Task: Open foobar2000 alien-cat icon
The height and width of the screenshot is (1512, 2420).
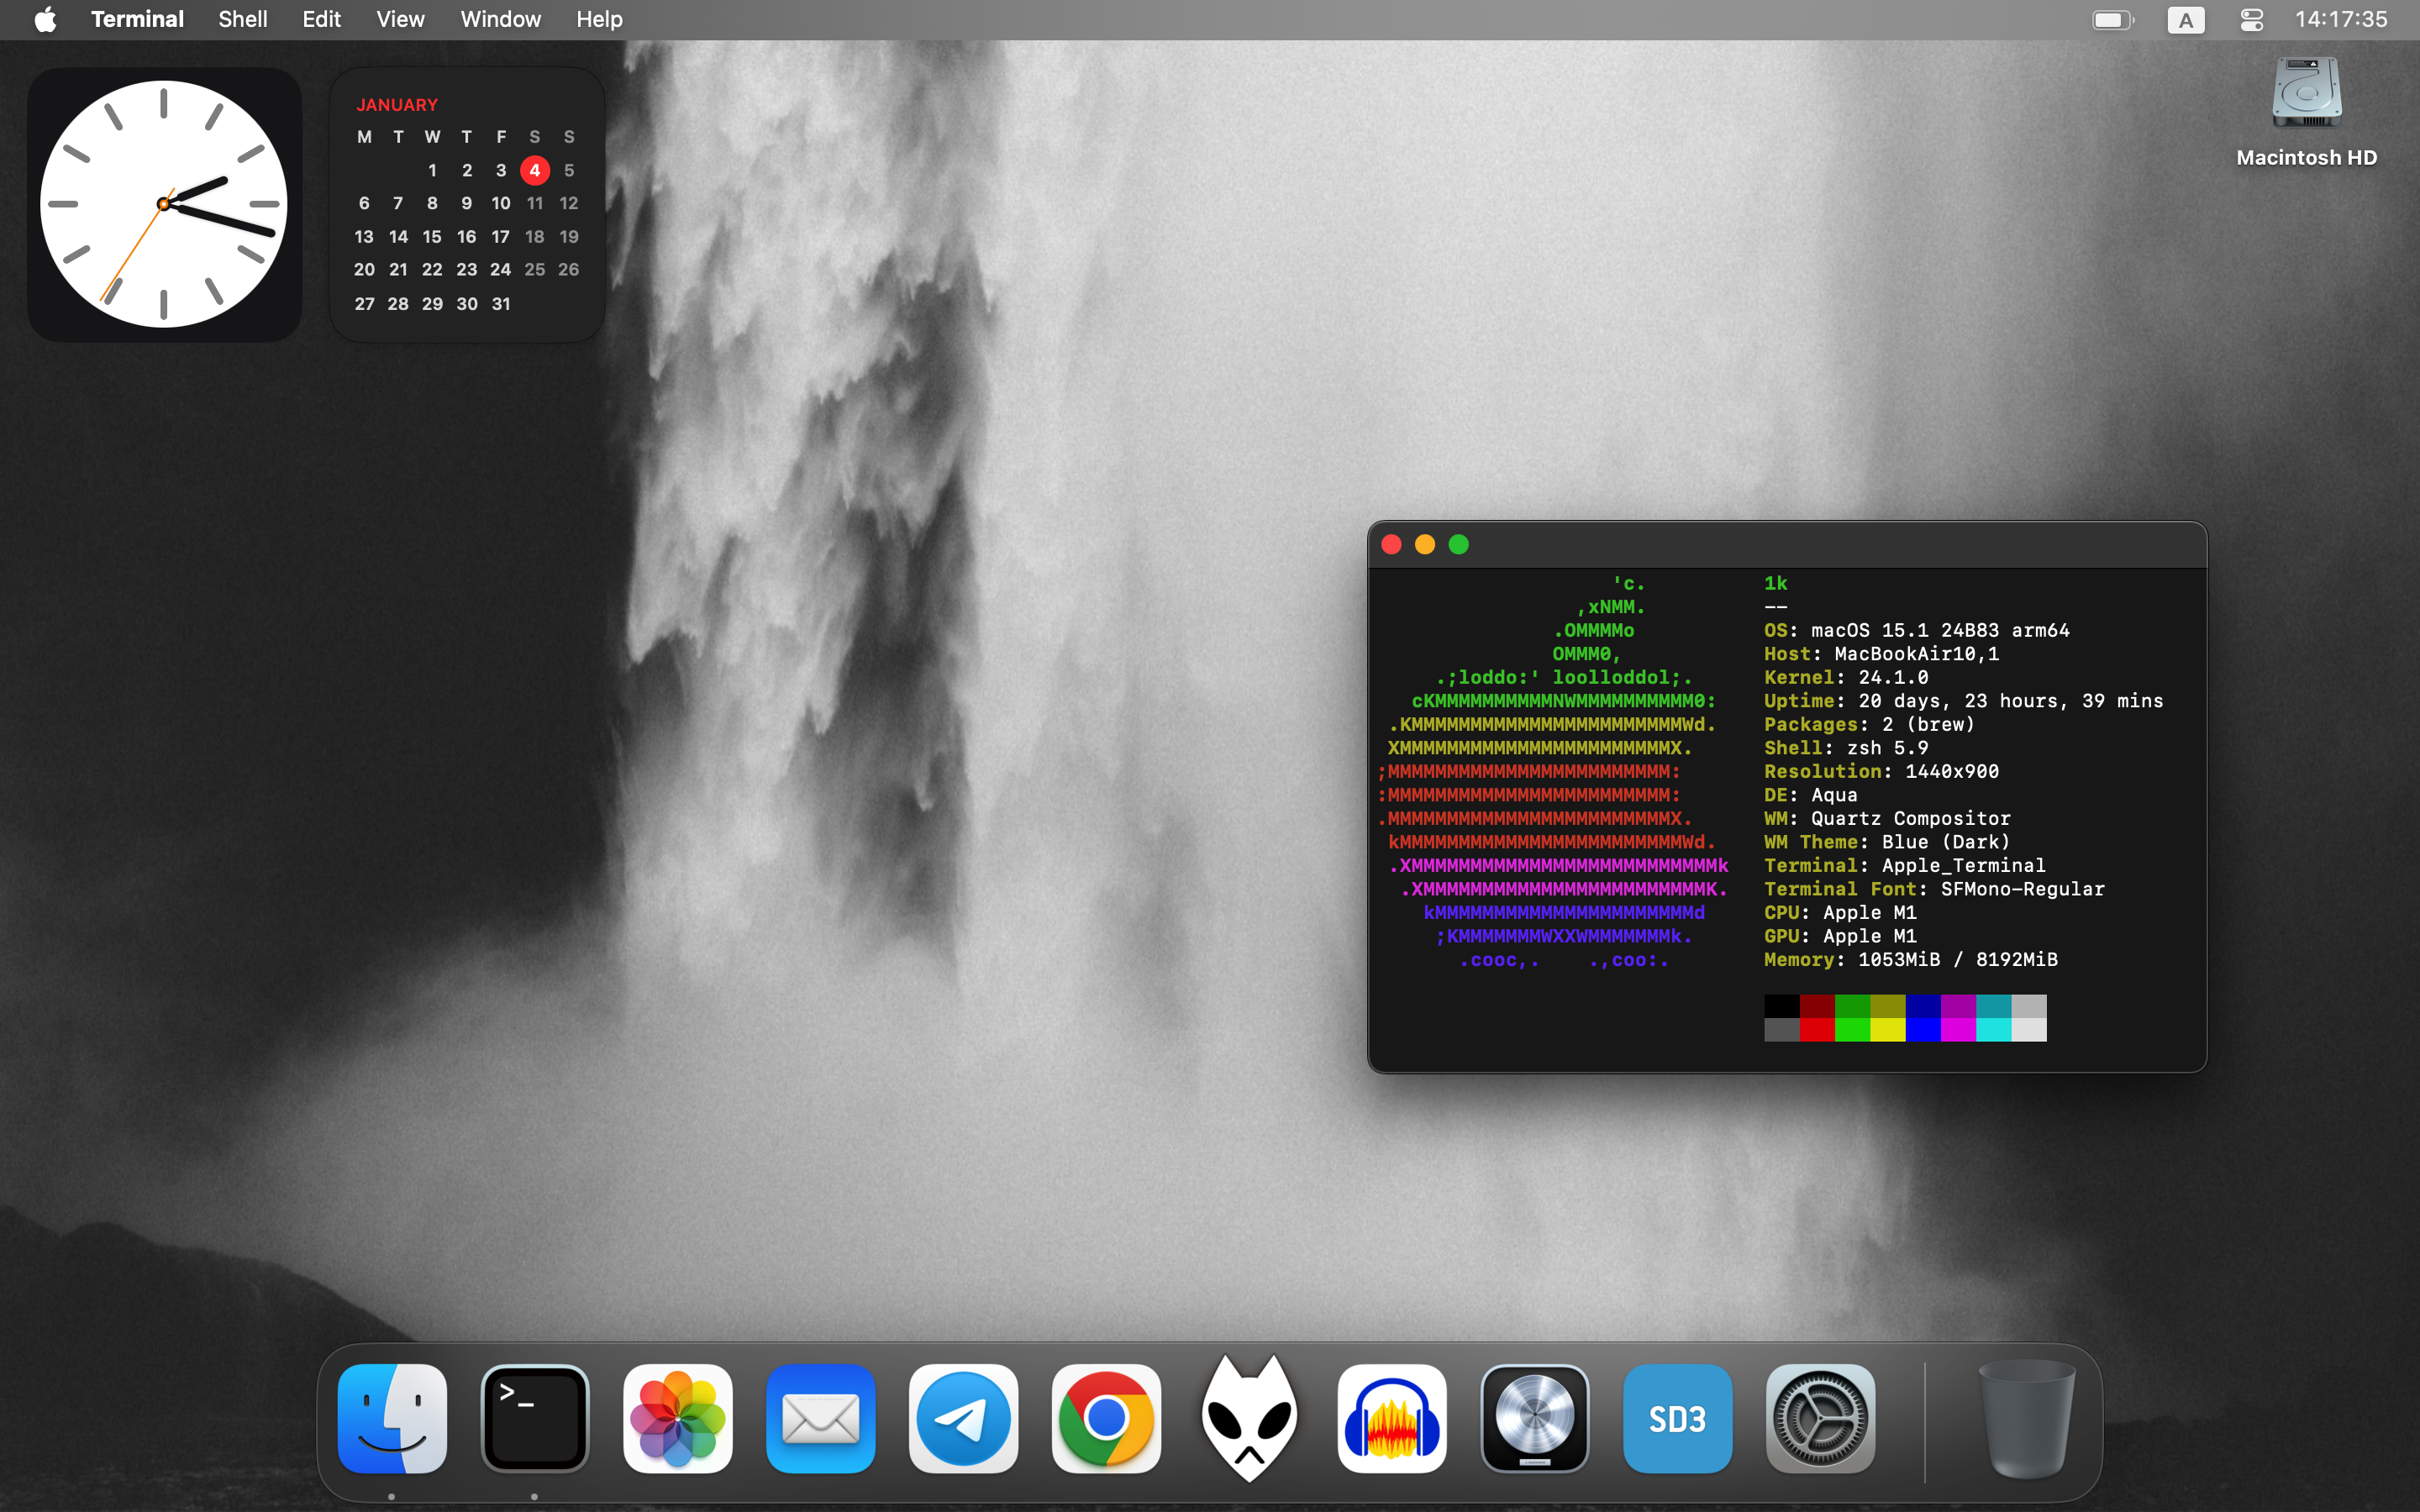Action: pos(1249,1418)
